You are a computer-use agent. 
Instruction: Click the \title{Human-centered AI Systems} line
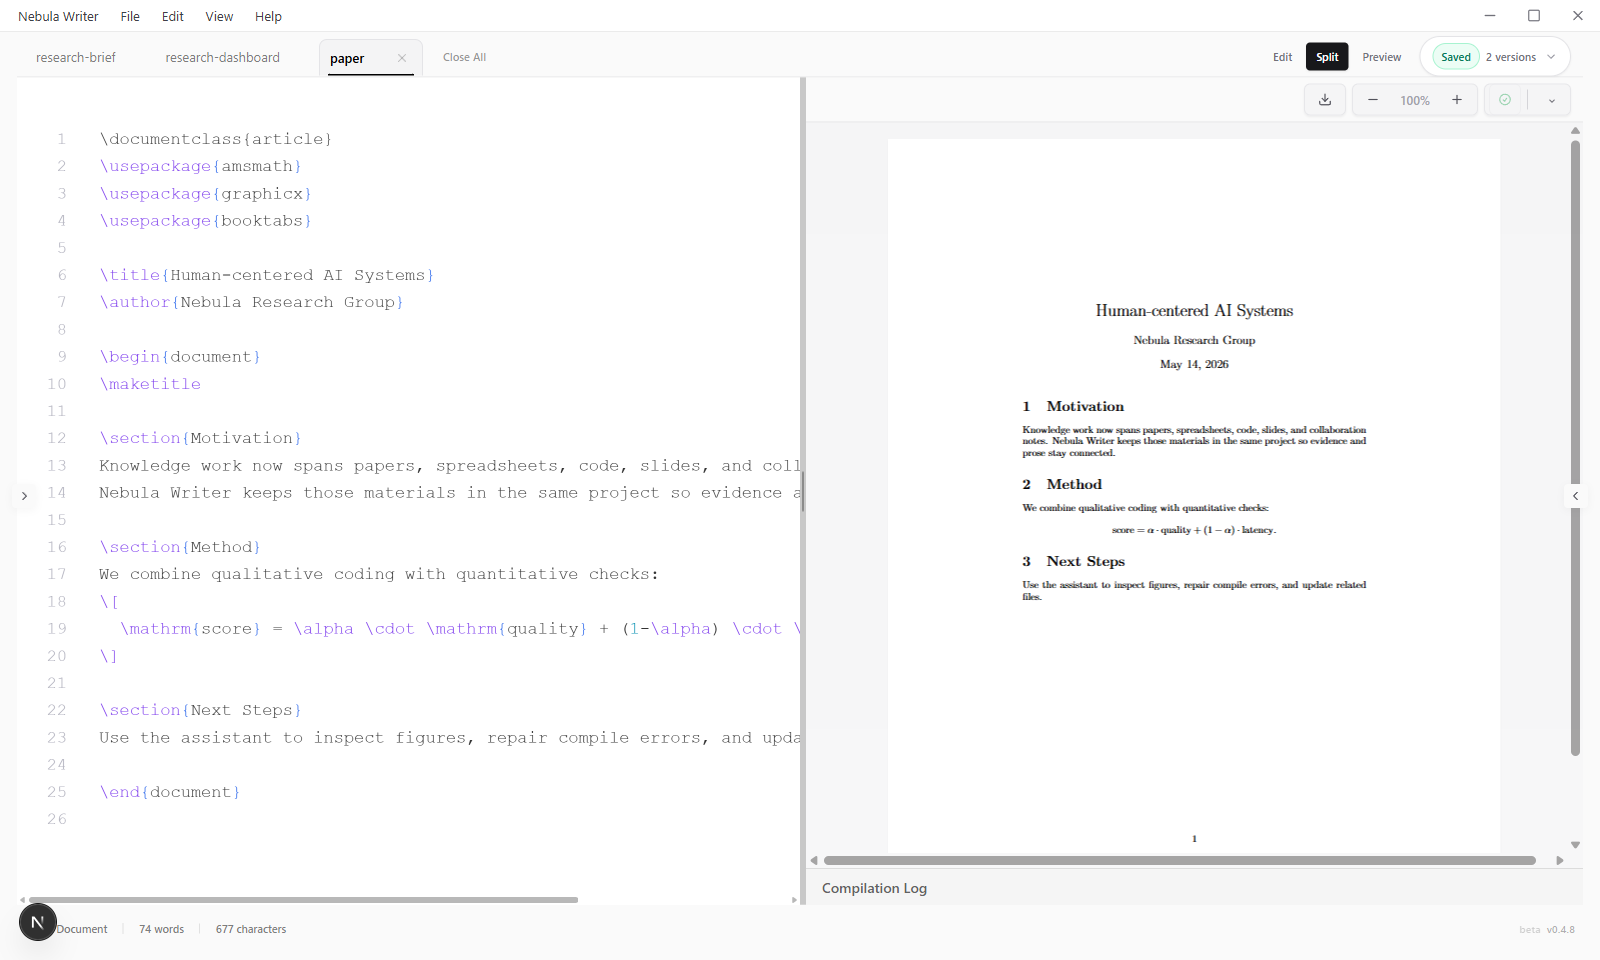[x=267, y=275]
